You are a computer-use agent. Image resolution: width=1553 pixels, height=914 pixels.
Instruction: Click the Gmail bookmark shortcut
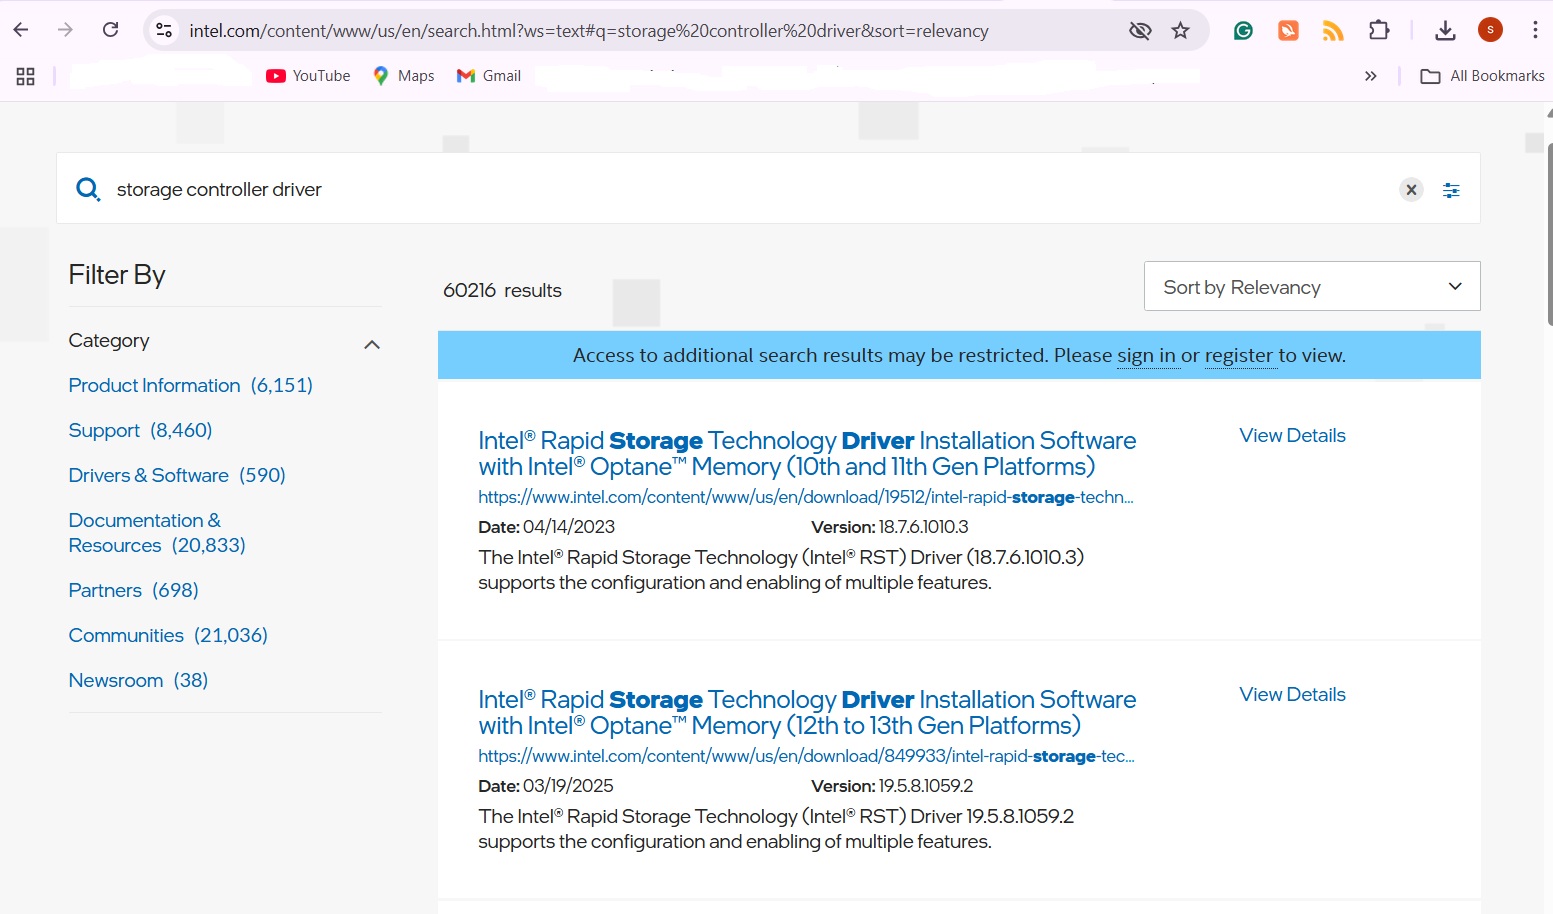point(488,75)
